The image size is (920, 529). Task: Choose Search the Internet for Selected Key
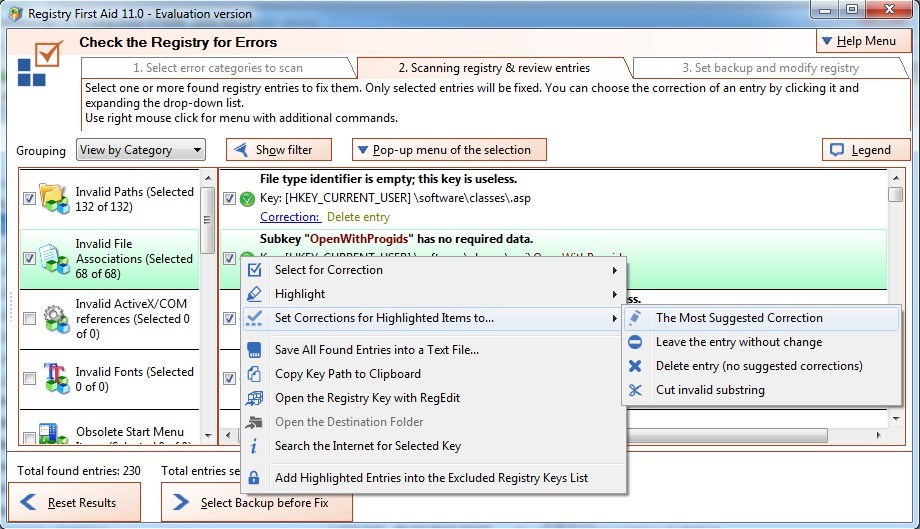433,446
